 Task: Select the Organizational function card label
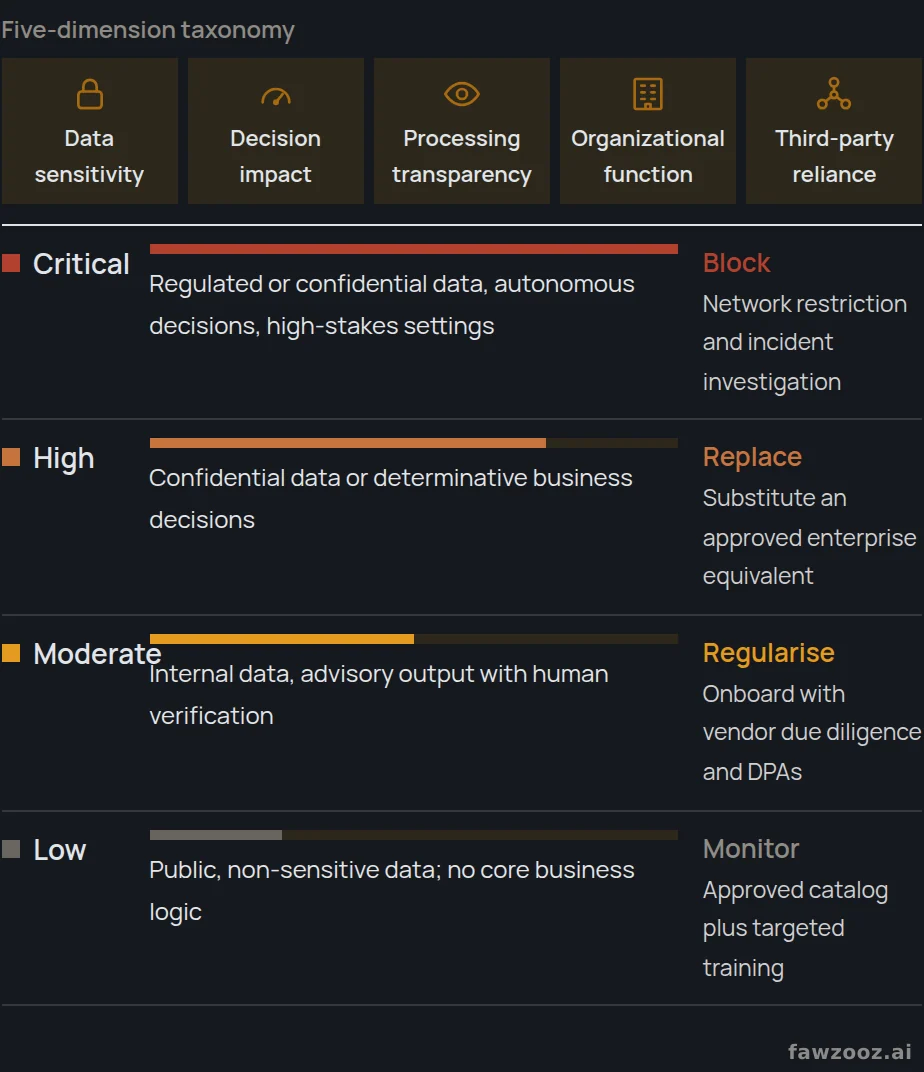click(648, 156)
